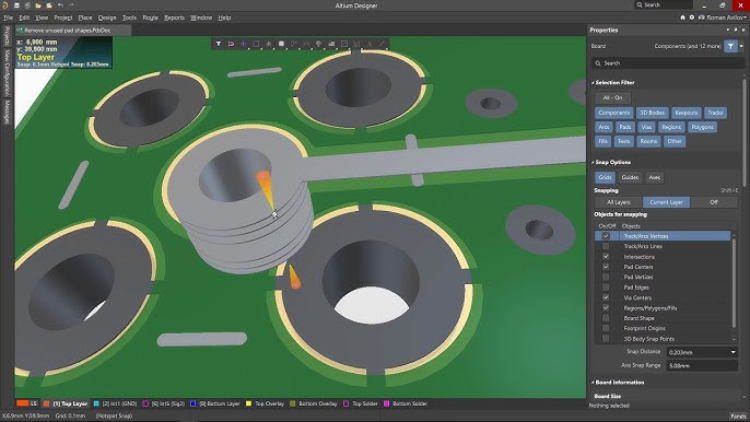
Task: Enable Track/Arcs Lines snapping checkbox
Action: [606, 246]
